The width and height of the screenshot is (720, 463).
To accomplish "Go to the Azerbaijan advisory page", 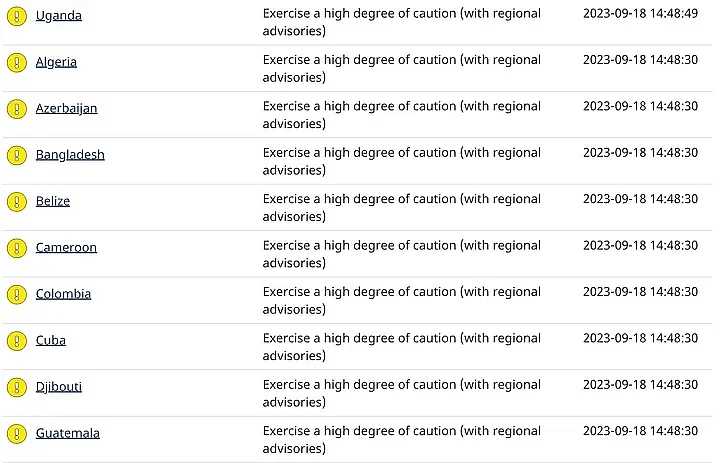I will [x=66, y=108].
